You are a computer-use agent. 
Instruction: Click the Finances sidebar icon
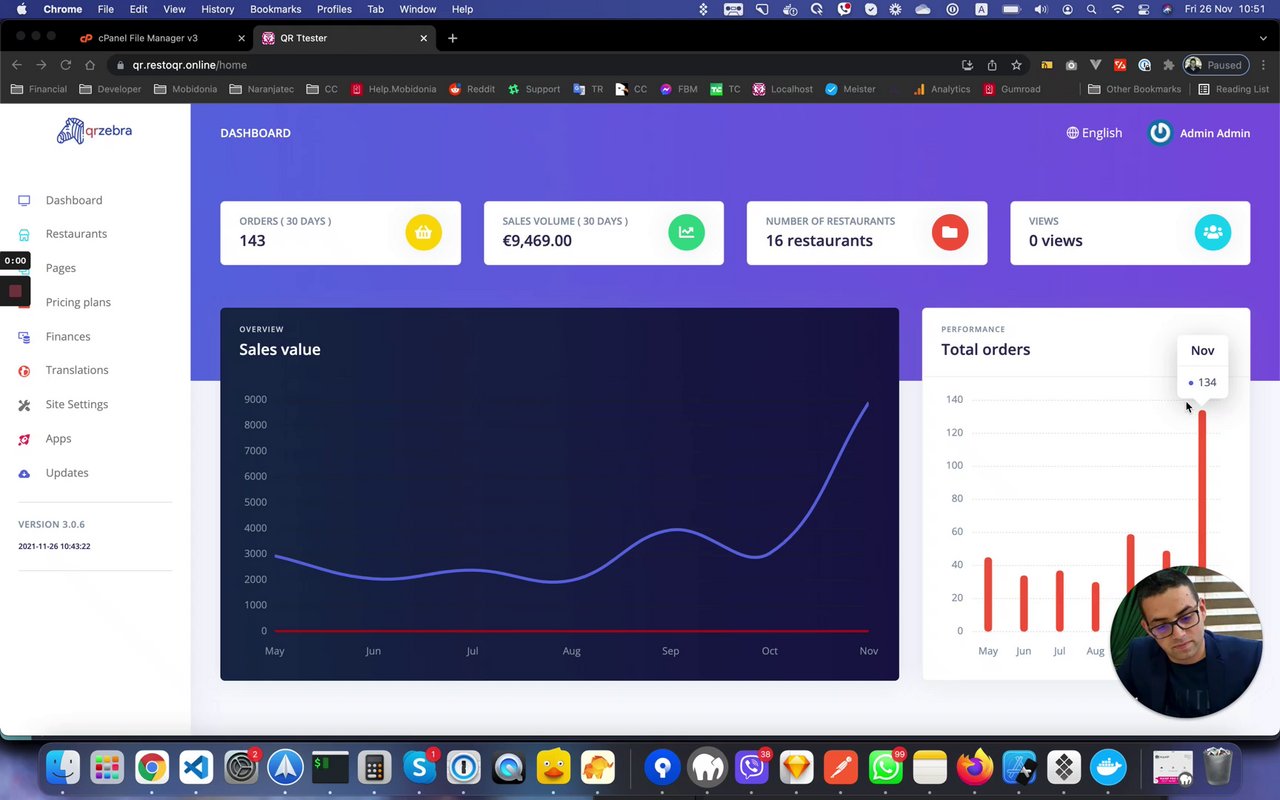[24, 337]
